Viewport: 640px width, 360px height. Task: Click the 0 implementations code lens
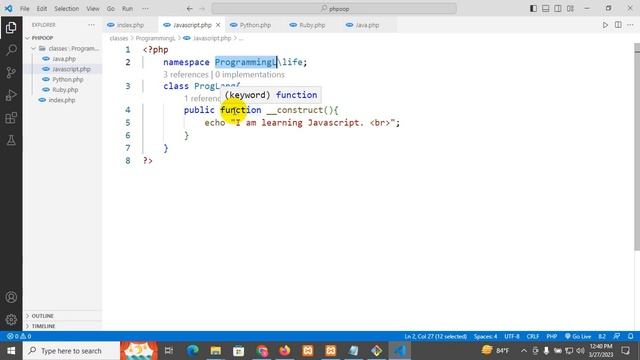pyautogui.click(x=250, y=75)
